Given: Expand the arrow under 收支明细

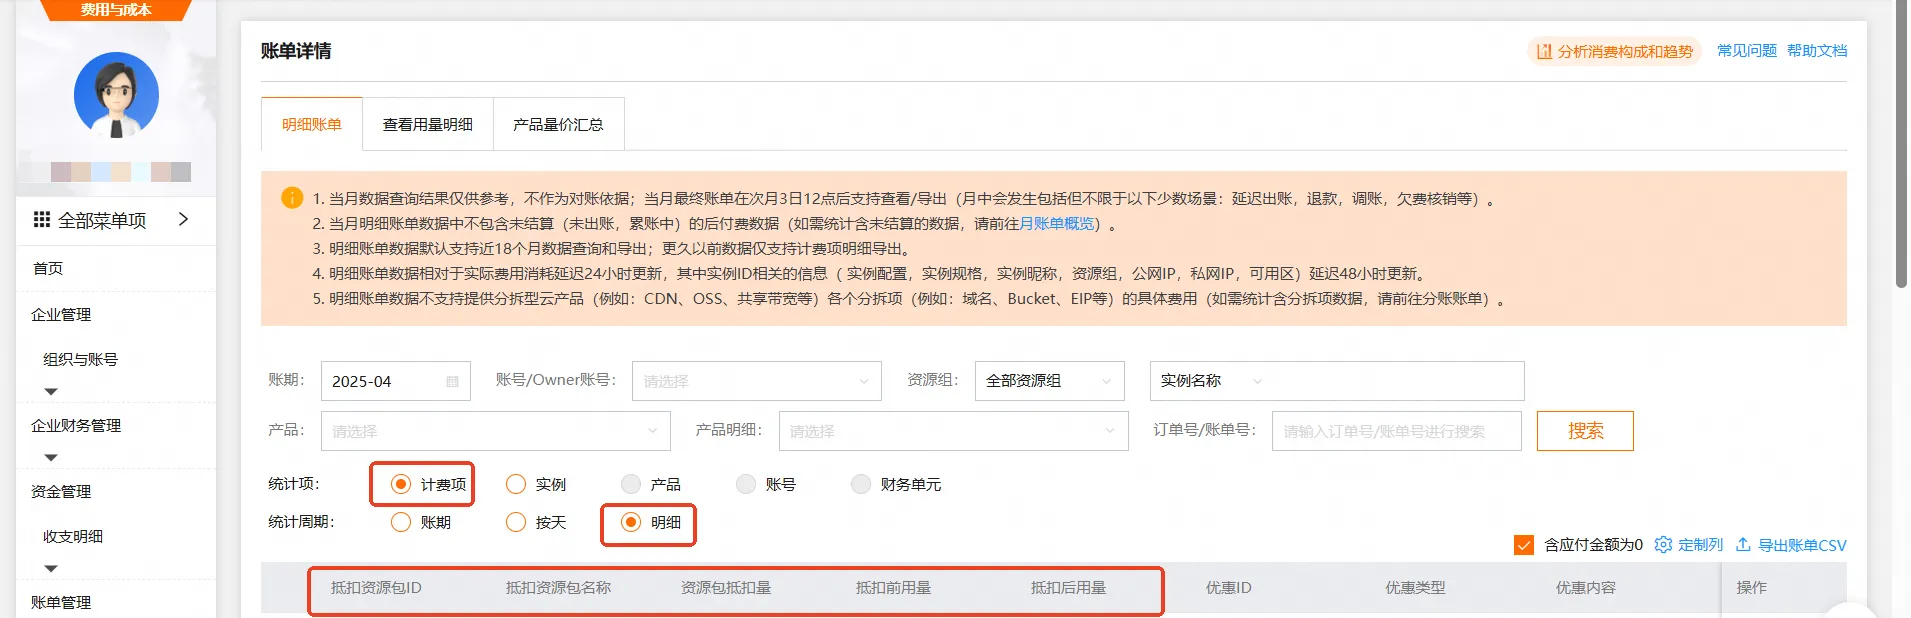Looking at the screenshot, I should (x=51, y=568).
